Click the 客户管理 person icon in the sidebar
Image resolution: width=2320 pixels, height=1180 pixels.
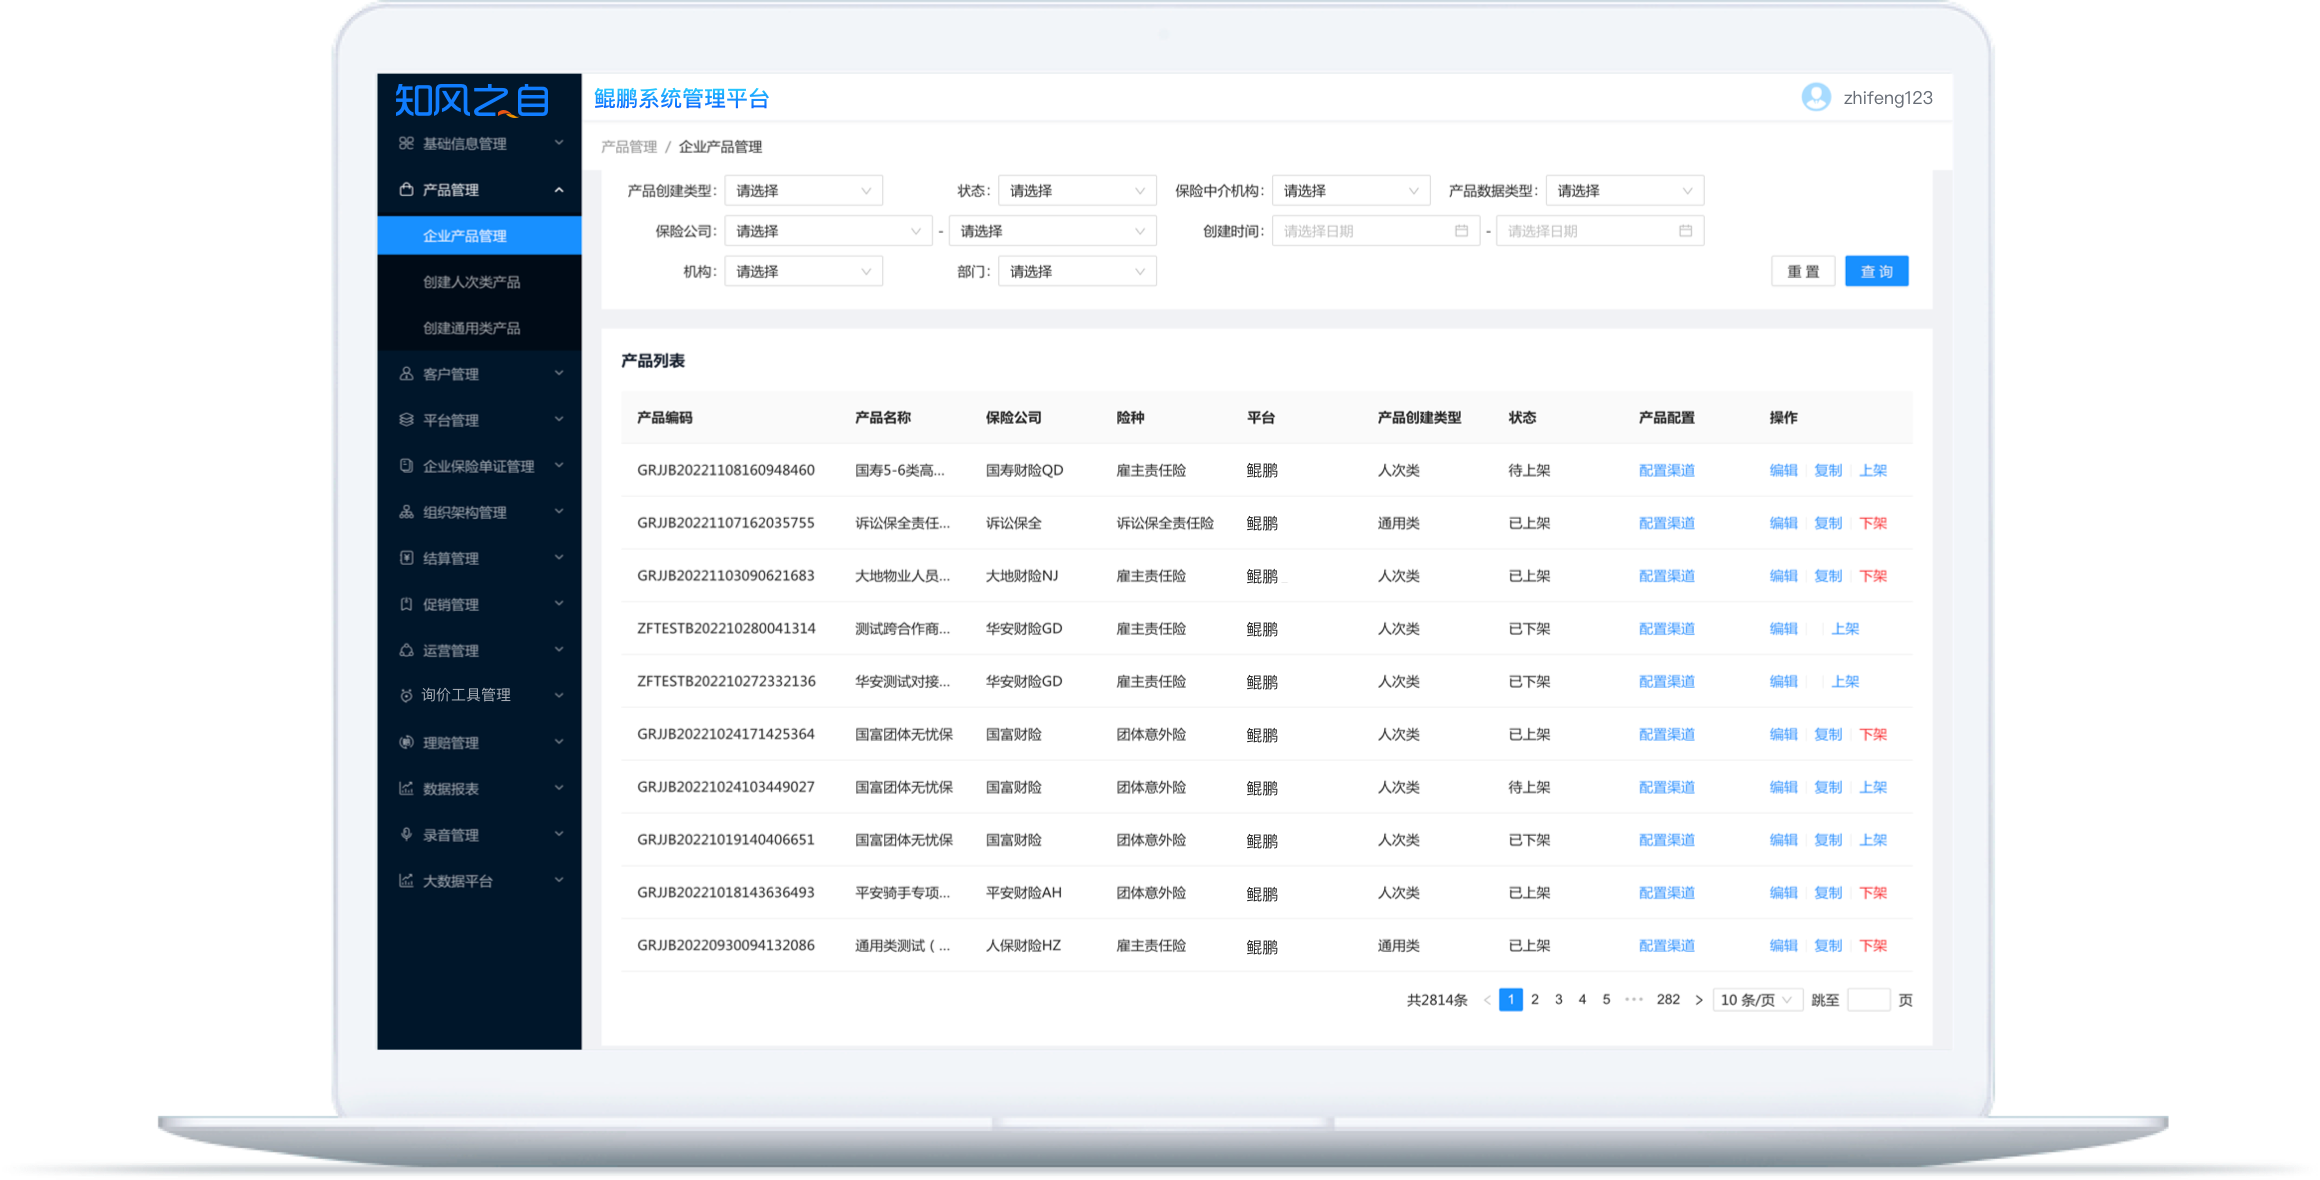[x=406, y=374]
